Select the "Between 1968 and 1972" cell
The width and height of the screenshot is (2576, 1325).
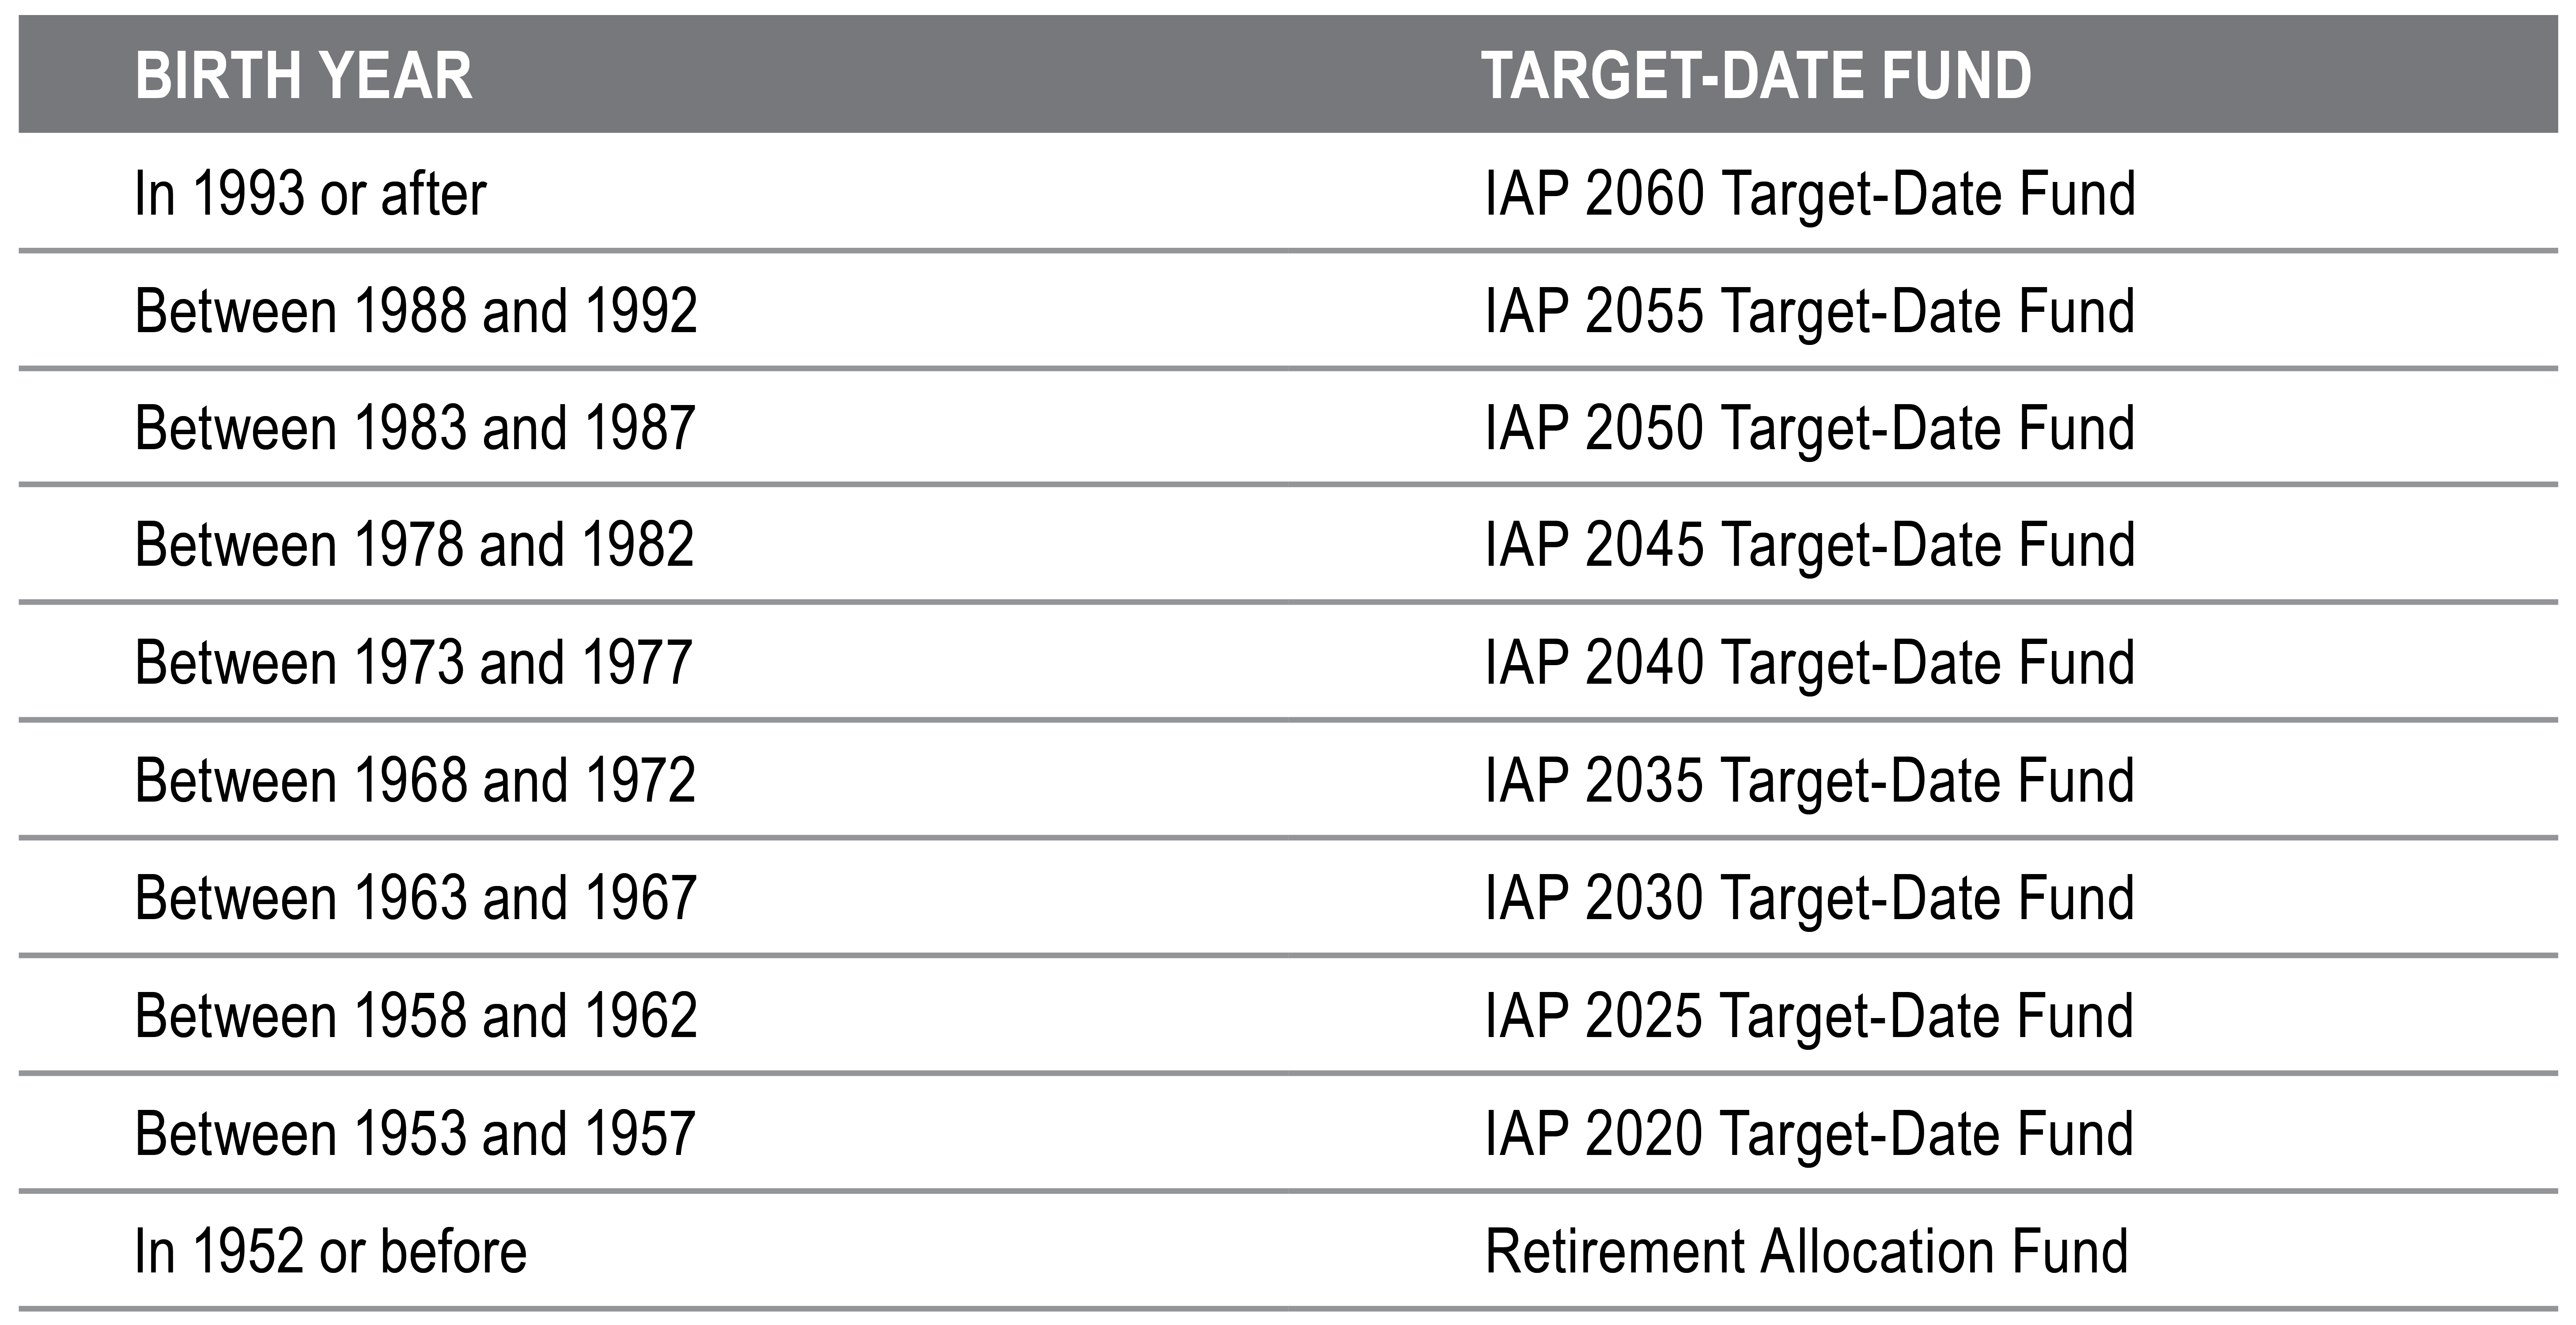click(415, 780)
